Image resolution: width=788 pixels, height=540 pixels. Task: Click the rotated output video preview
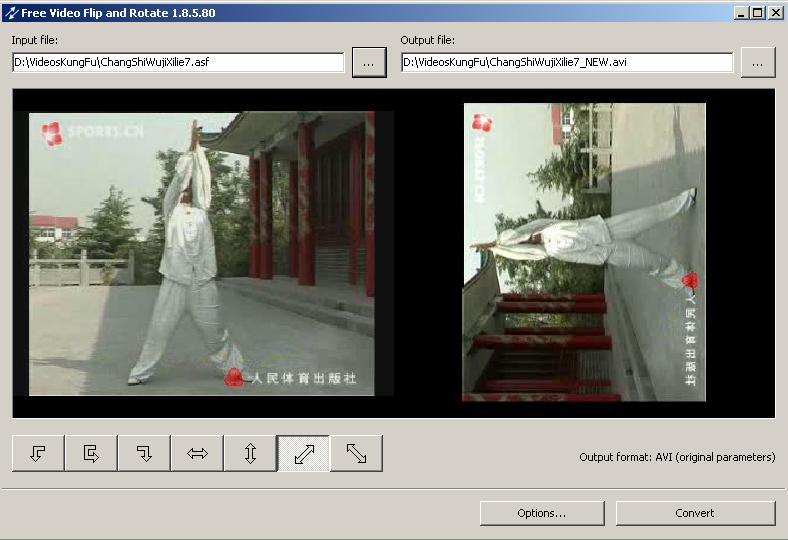584,252
